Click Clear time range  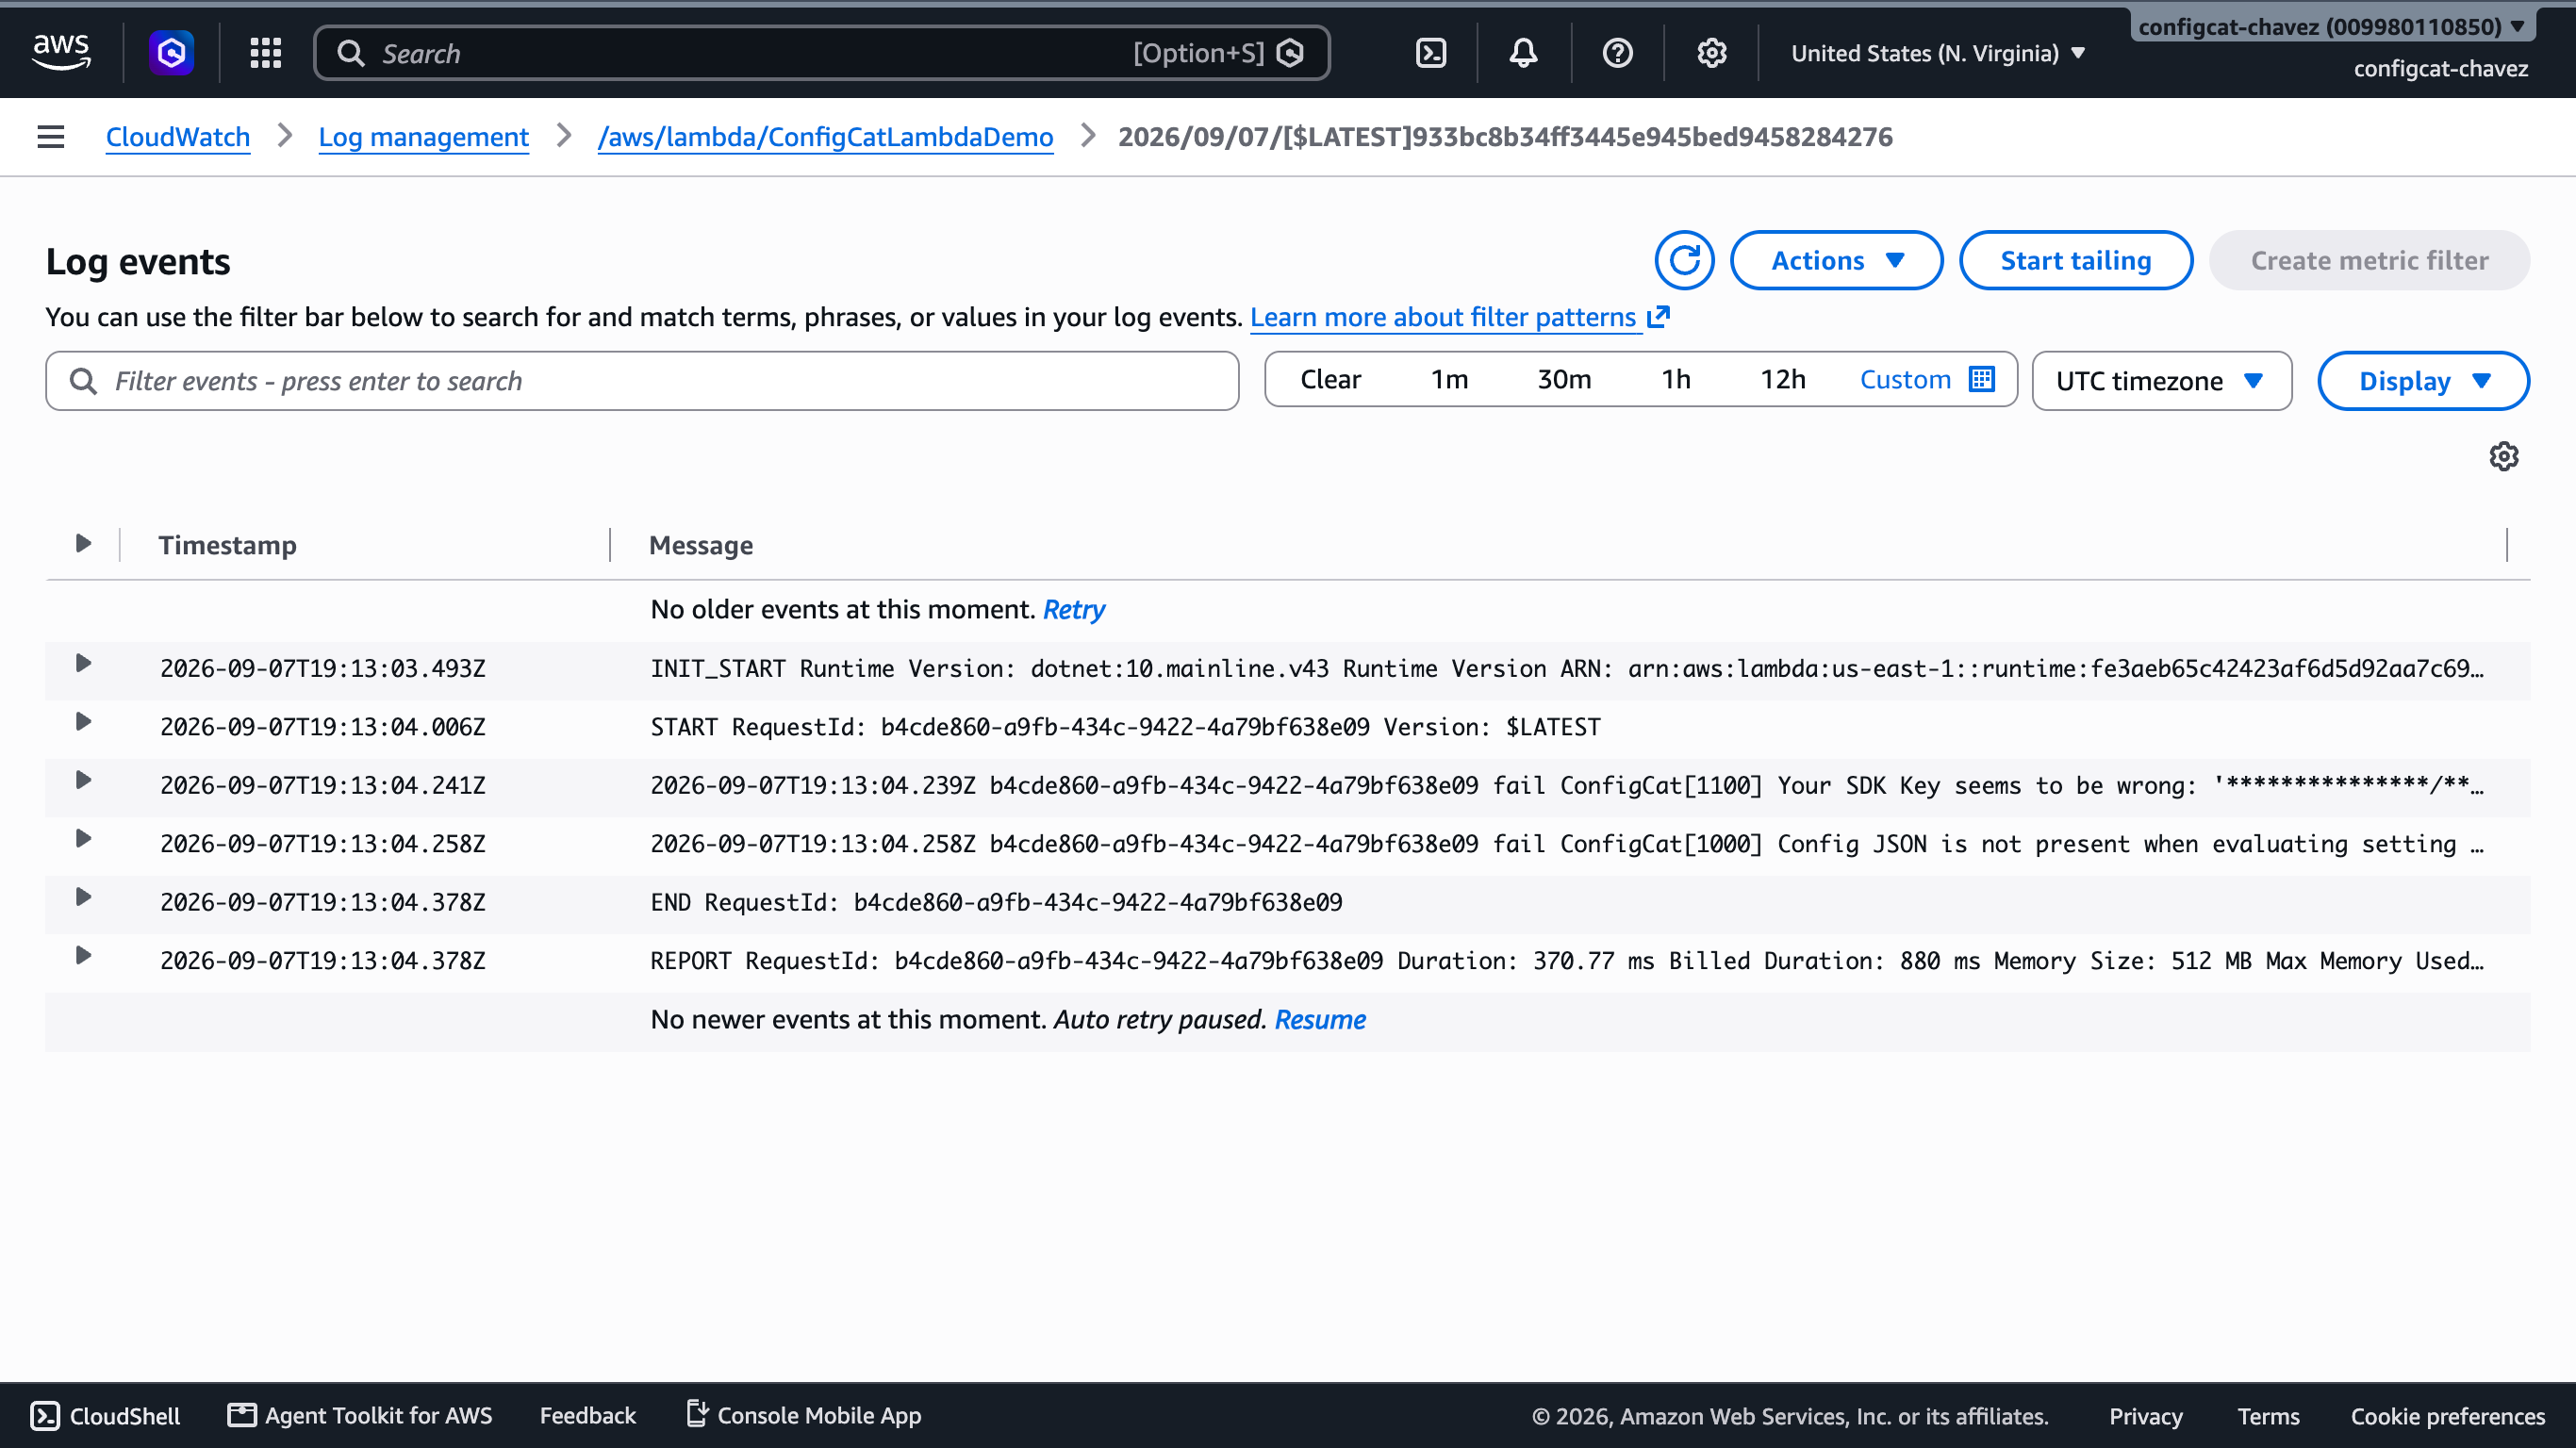[x=1330, y=380]
